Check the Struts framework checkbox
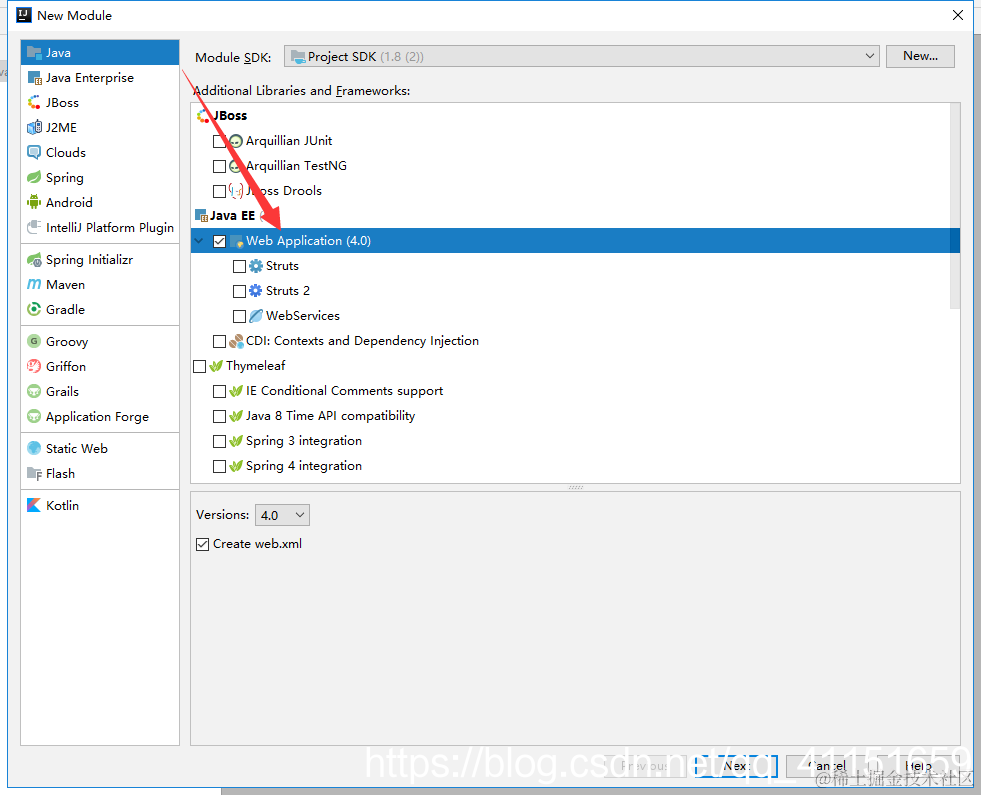Screen dimensions: 981x795 click(239, 266)
